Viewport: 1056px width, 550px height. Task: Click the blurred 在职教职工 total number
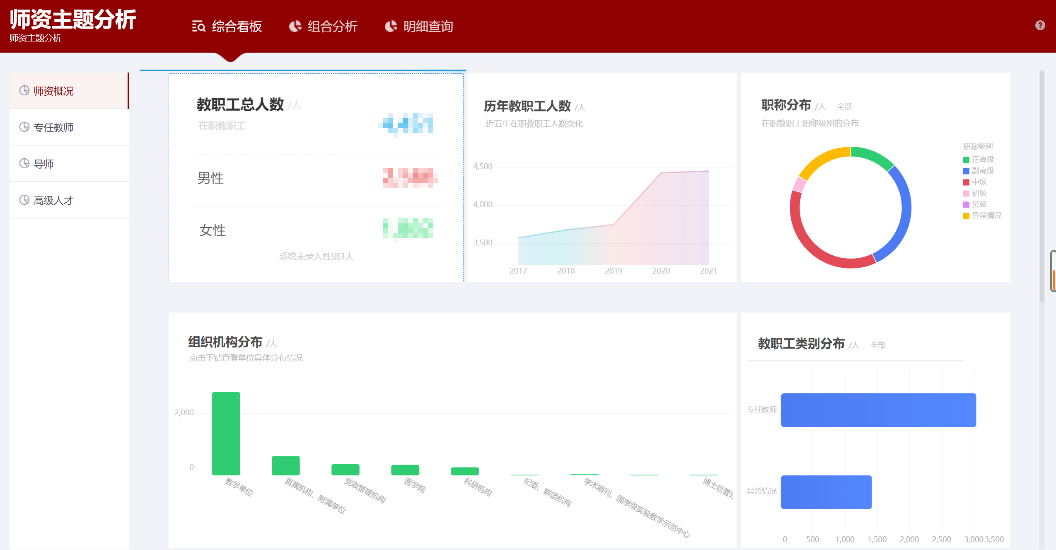coord(407,125)
